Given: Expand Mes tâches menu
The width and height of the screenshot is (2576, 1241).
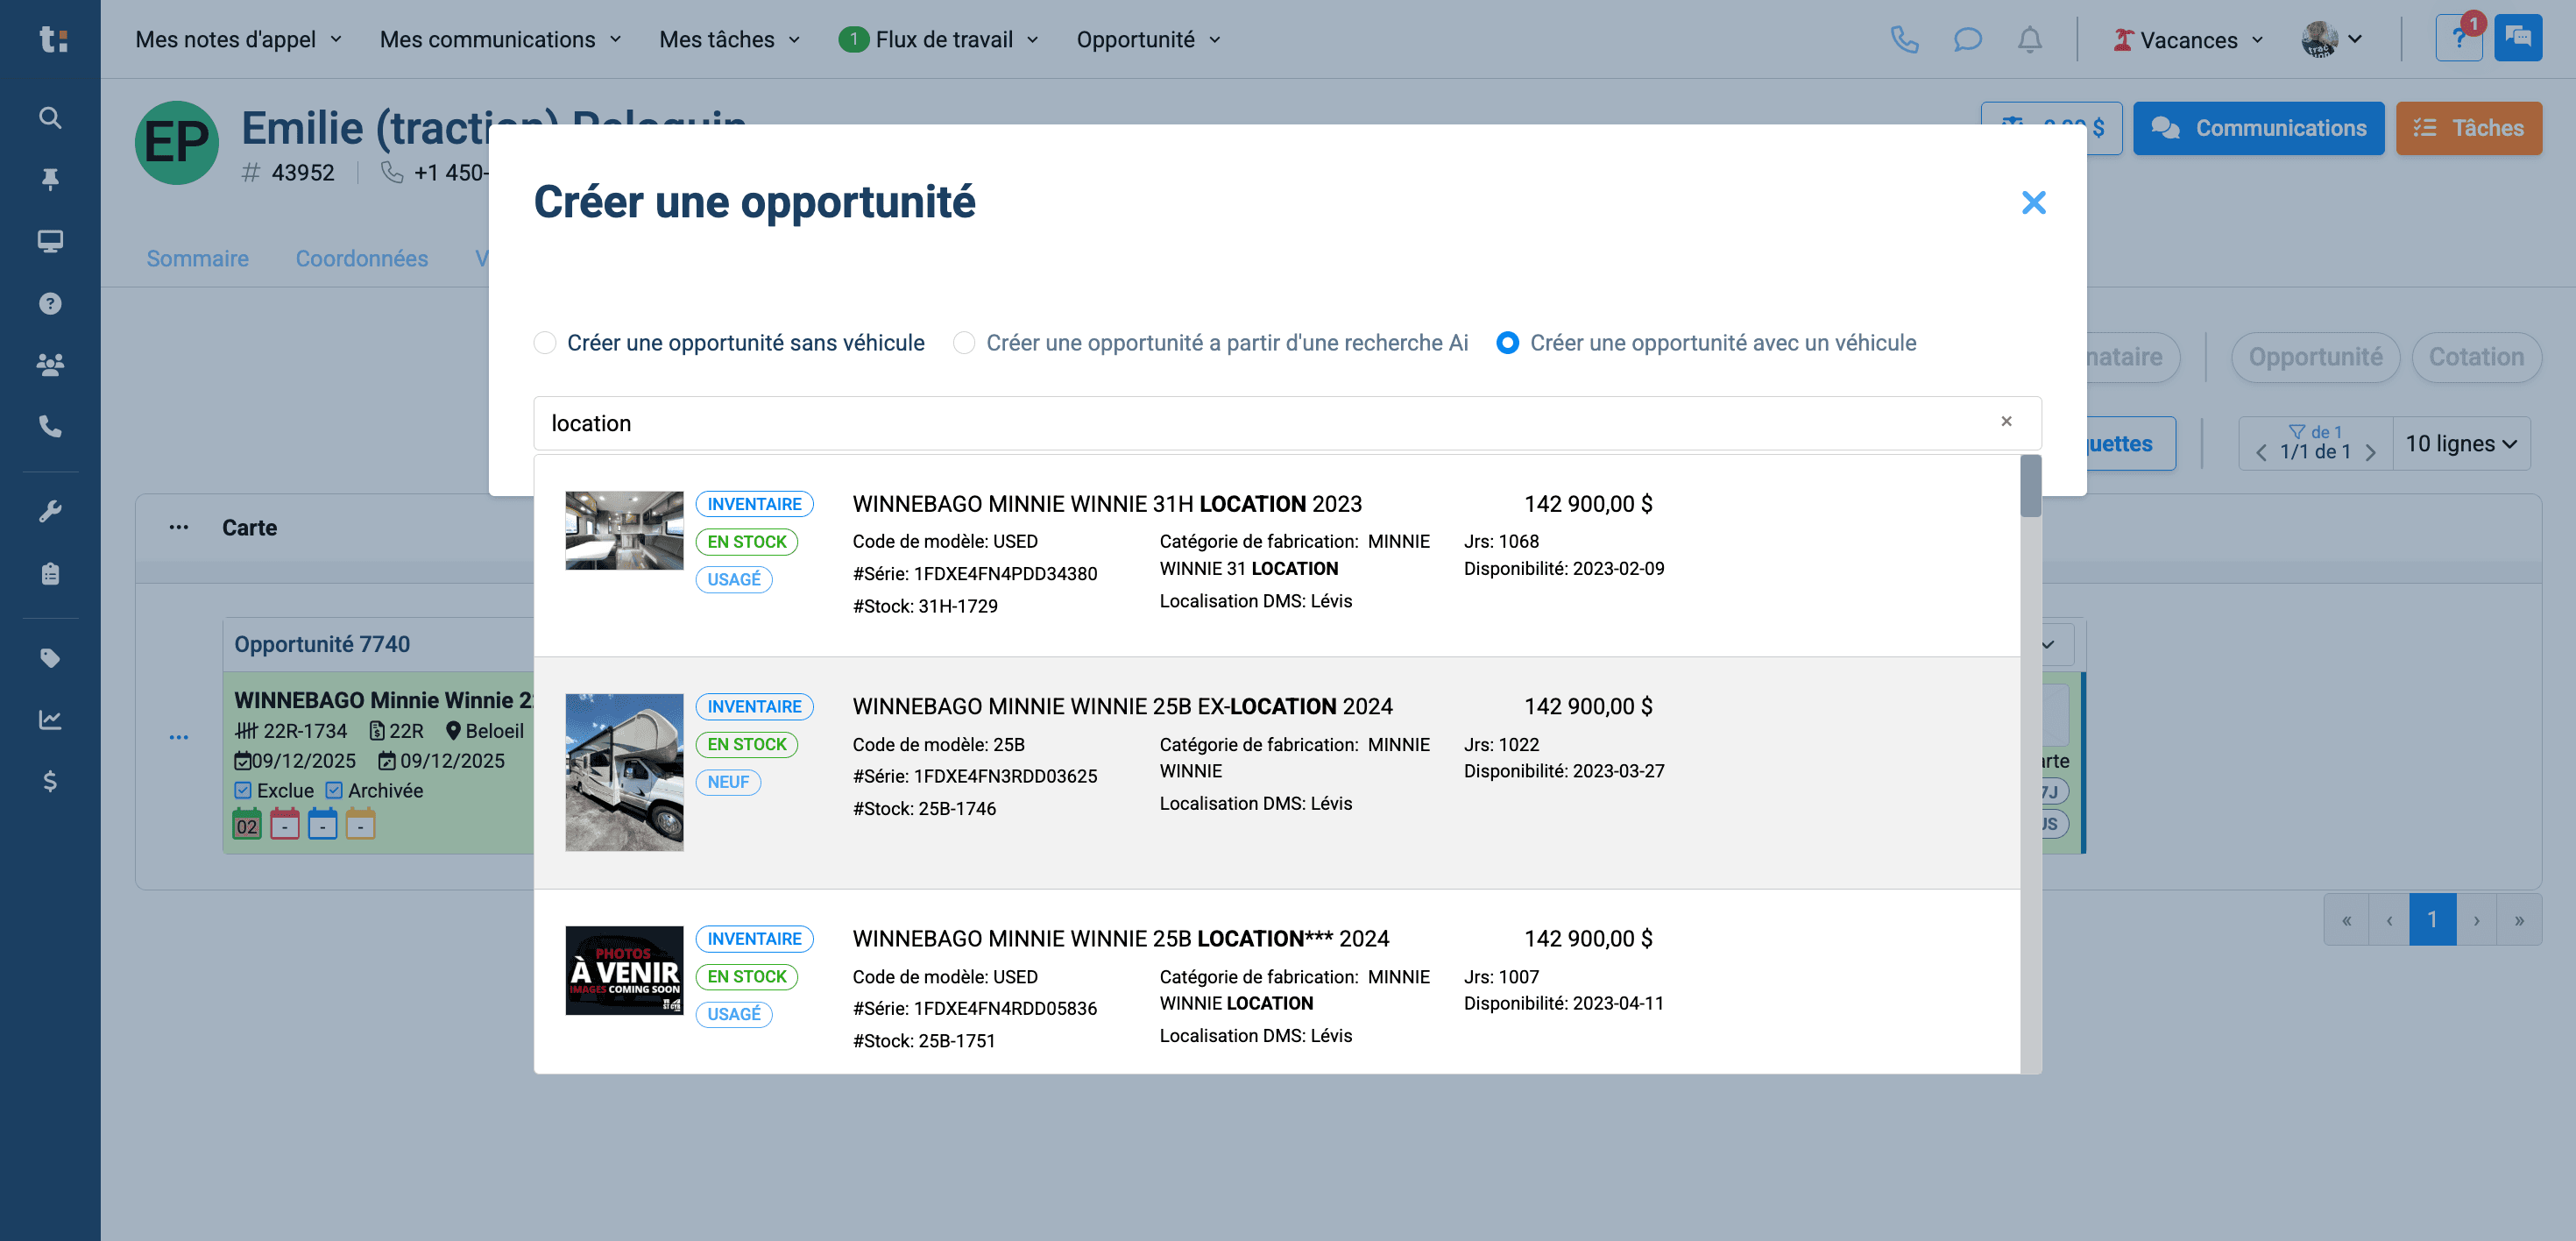Looking at the screenshot, I should point(730,39).
